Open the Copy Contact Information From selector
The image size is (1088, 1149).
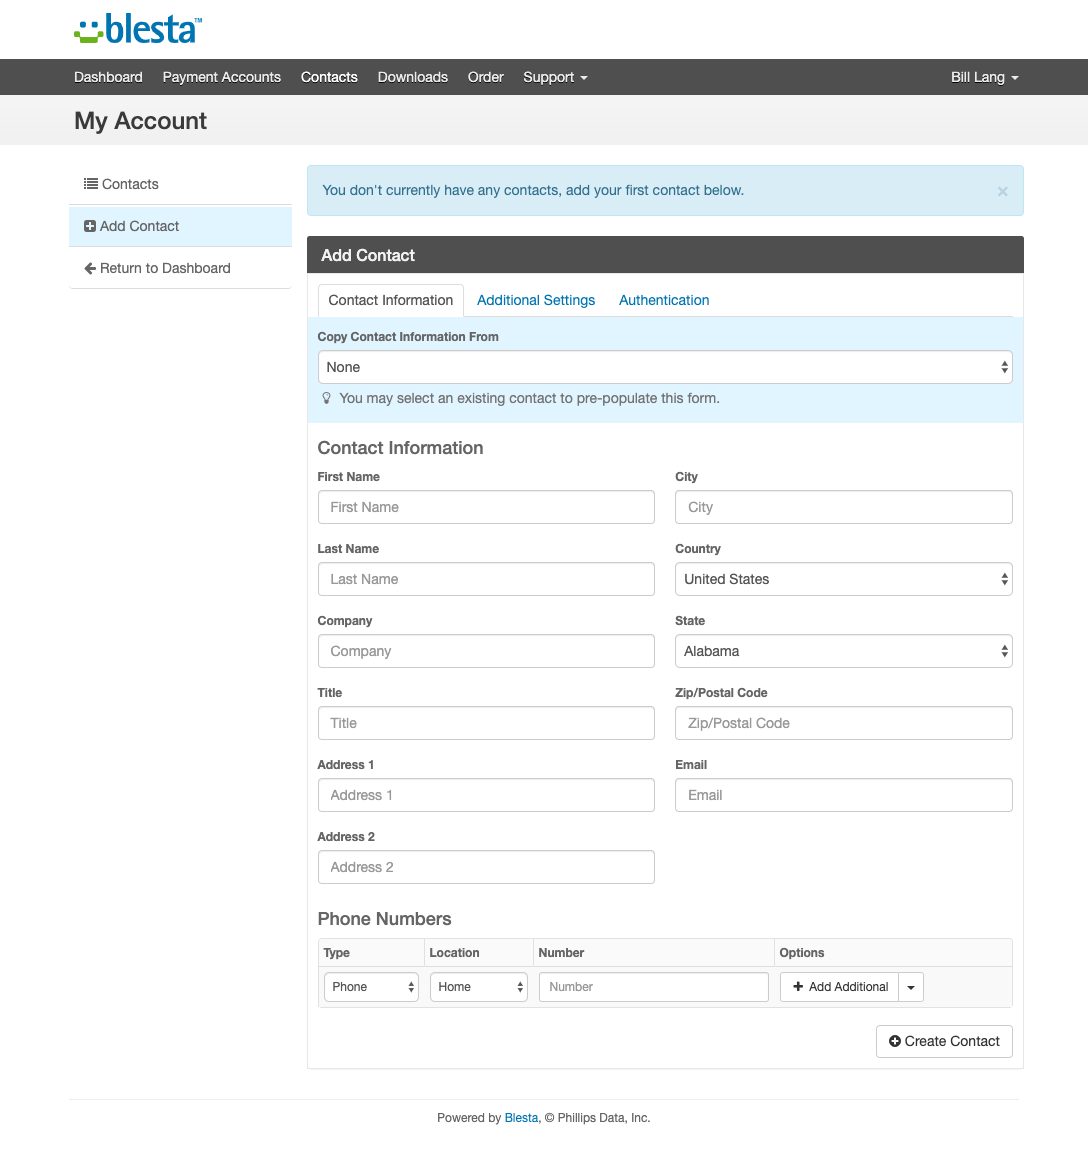(664, 367)
